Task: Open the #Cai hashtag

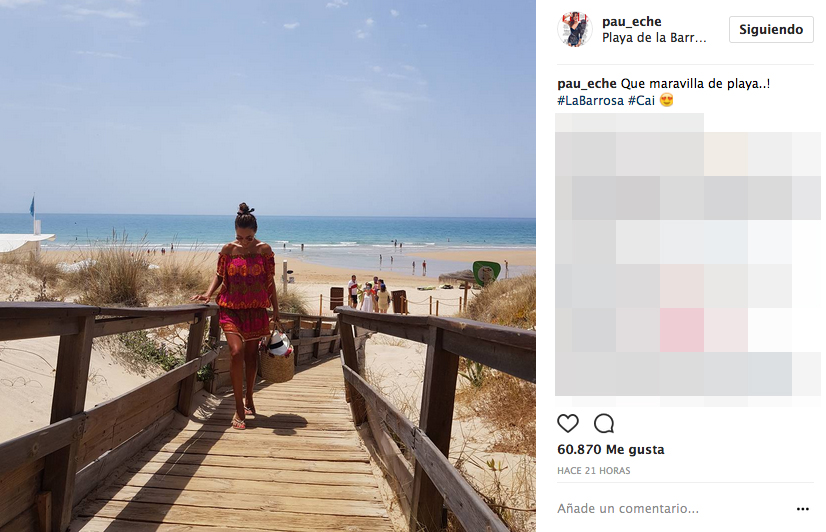Action: point(641,100)
